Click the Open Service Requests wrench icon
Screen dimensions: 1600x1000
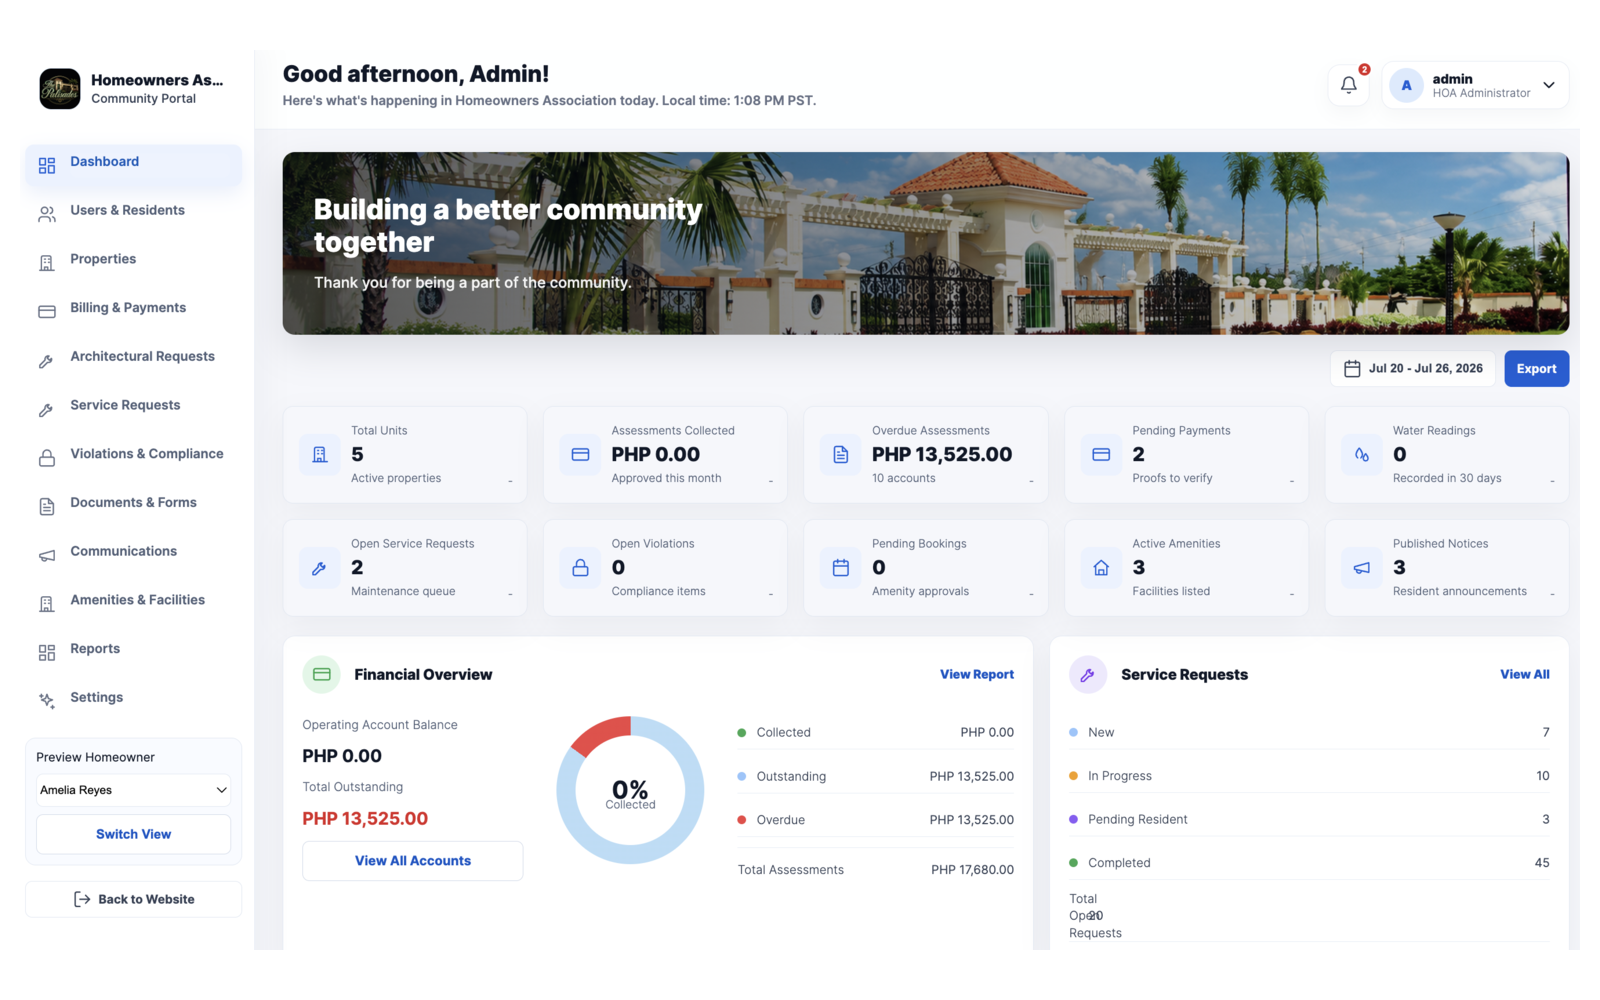click(x=320, y=568)
